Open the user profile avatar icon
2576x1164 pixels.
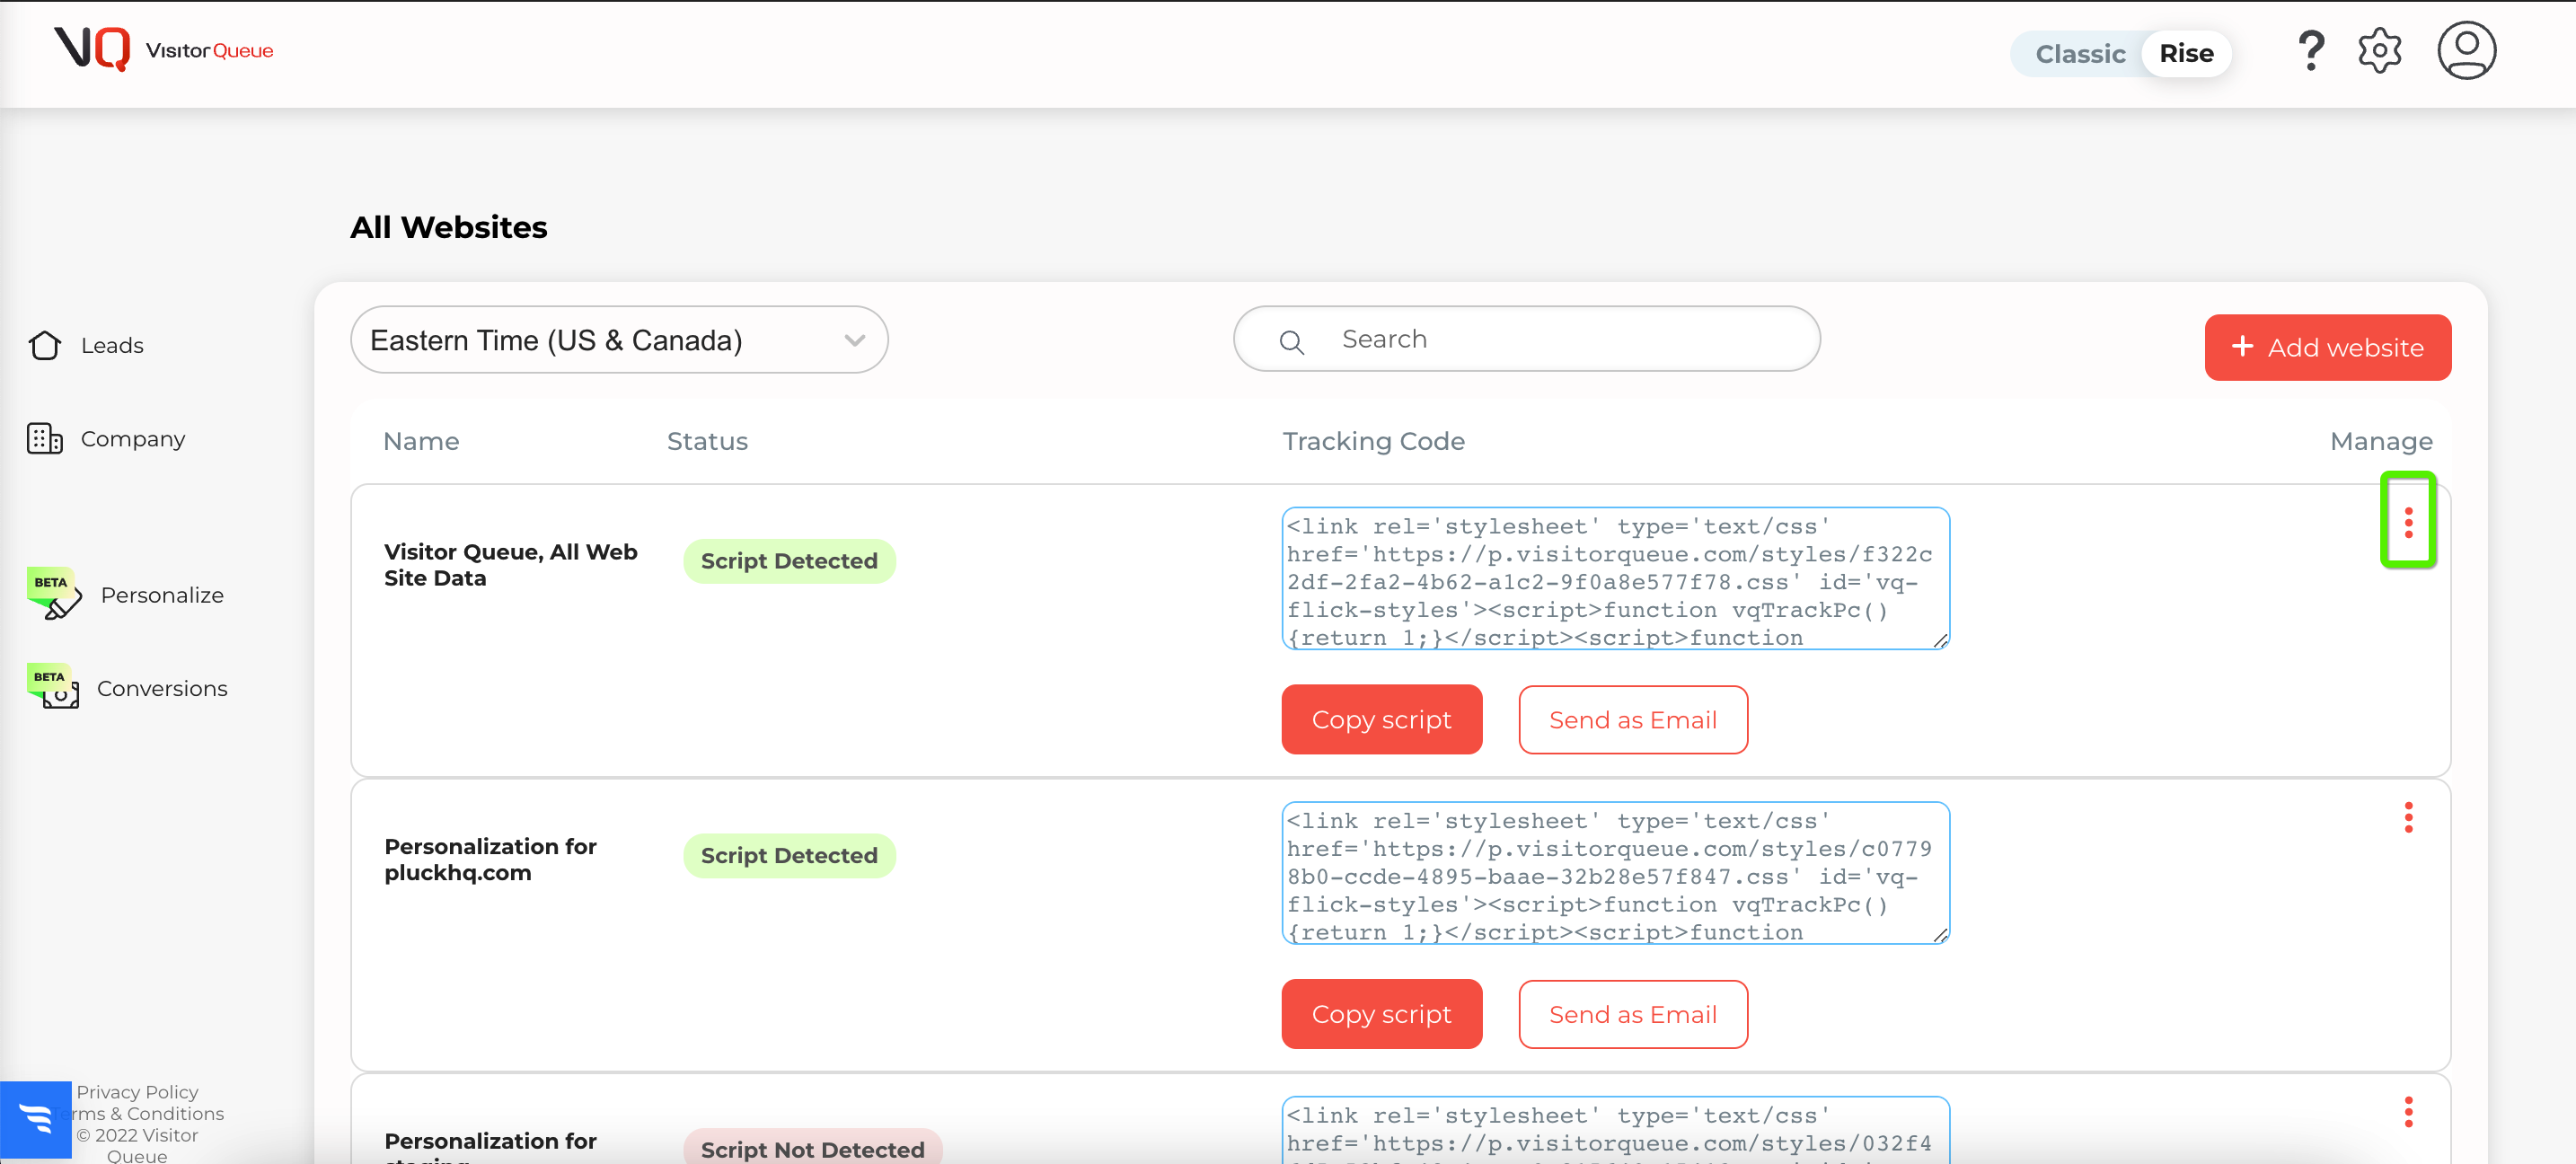pos(2466,50)
